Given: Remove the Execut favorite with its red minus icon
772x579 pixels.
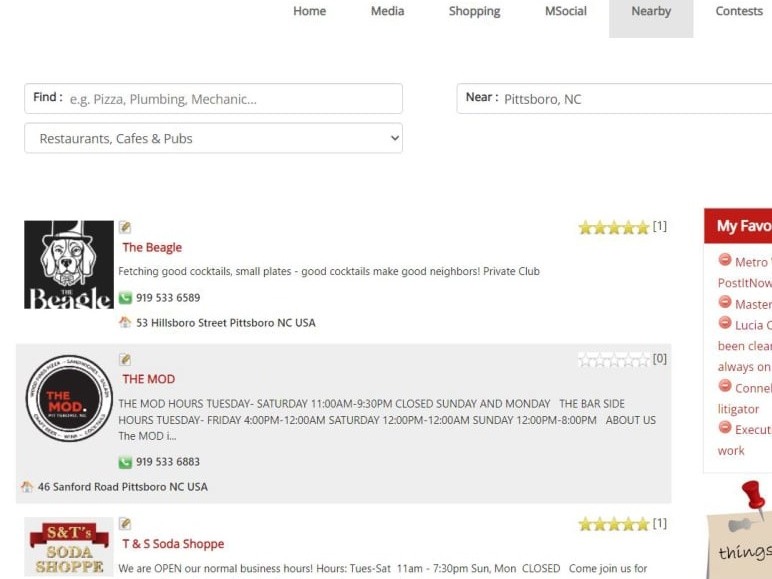Looking at the screenshot, I should click(725, 427).
